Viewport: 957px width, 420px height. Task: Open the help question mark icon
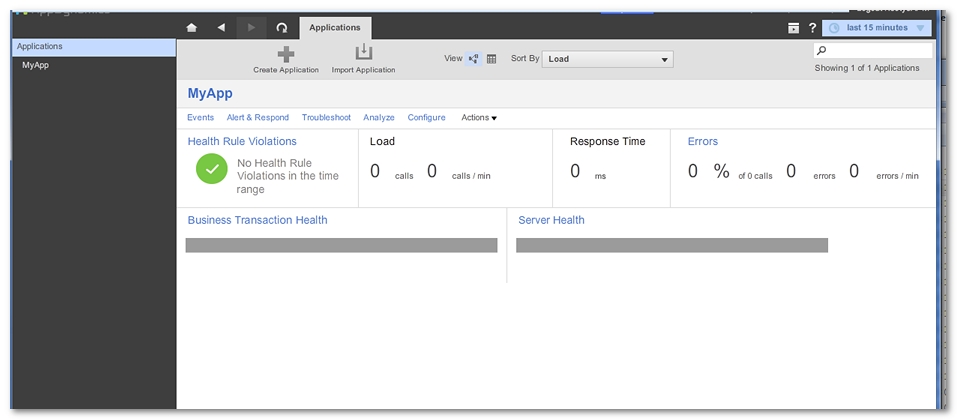click(x=812, y=28)
